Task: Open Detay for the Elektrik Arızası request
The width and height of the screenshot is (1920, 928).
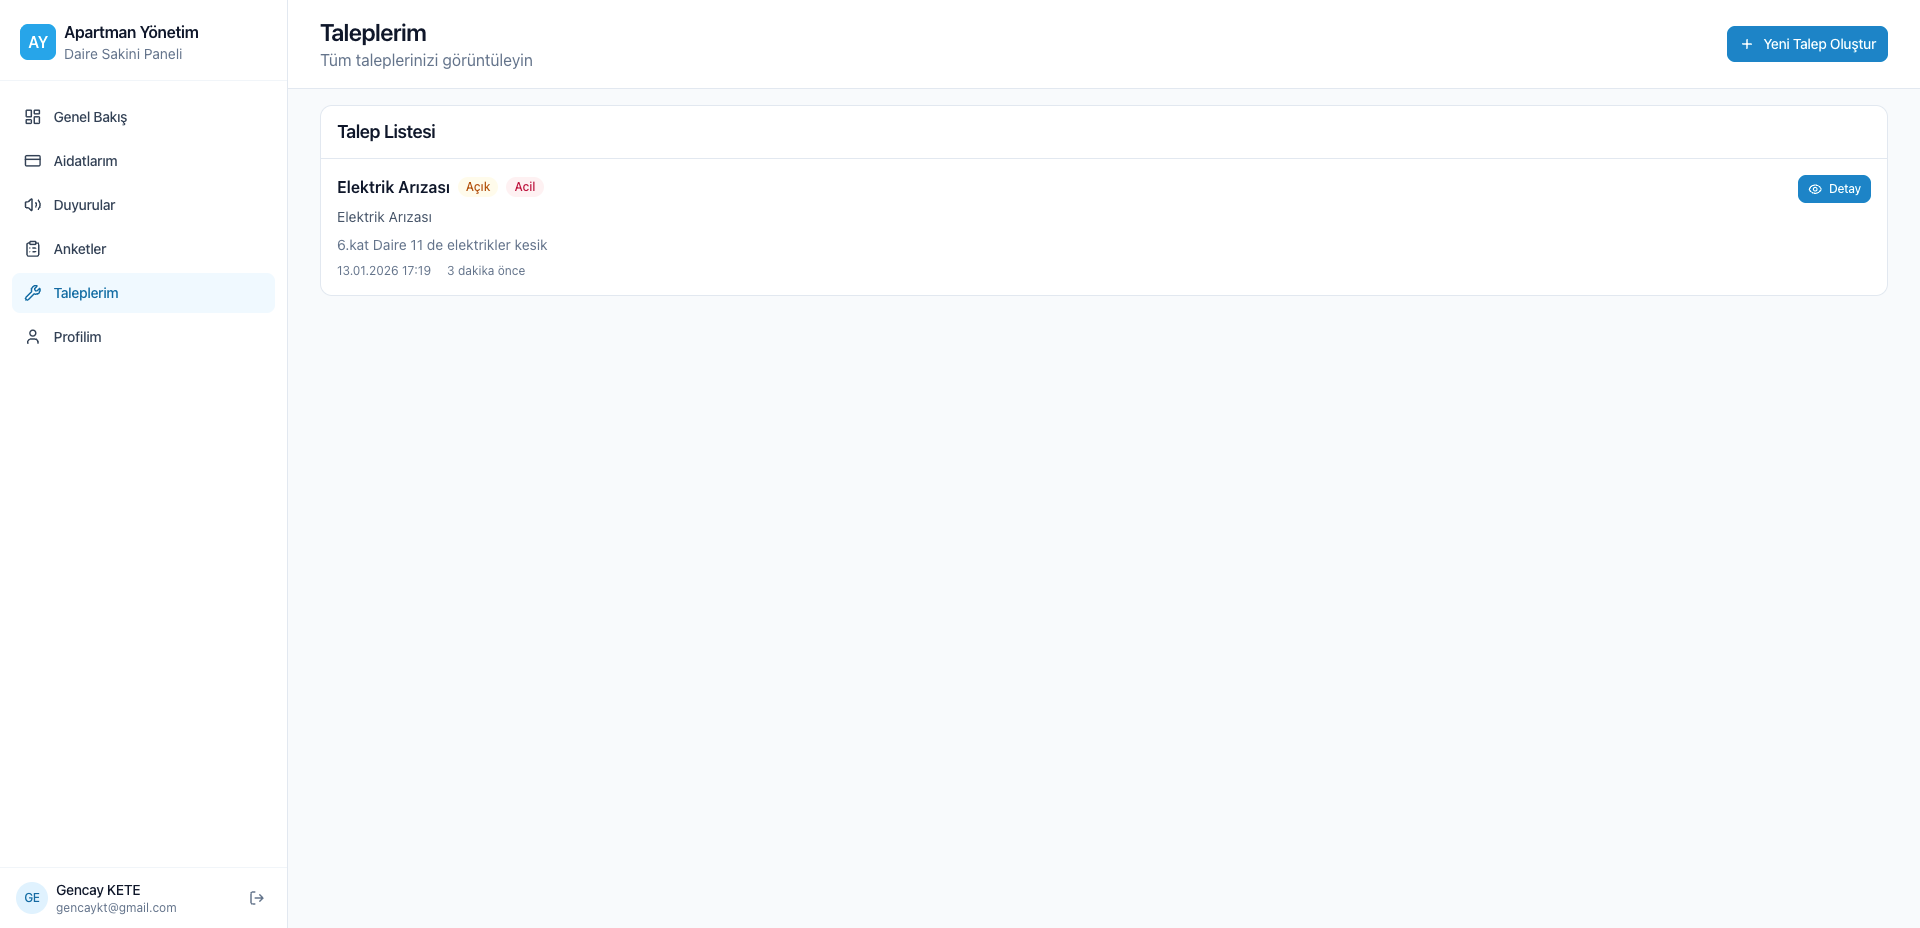Action: [1834, 189]
